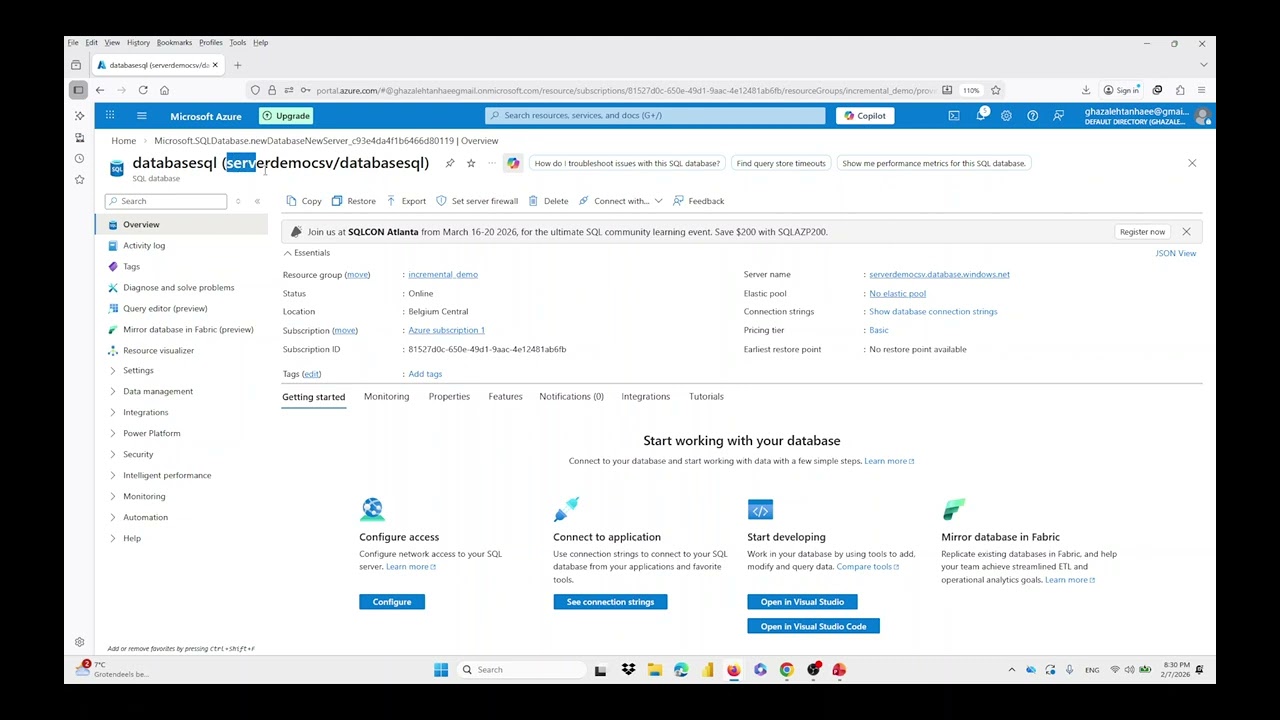The height and width of the screenshot is (720, 1280).
Task: Click the Restore toolbar command
Action: click(353, 201)
